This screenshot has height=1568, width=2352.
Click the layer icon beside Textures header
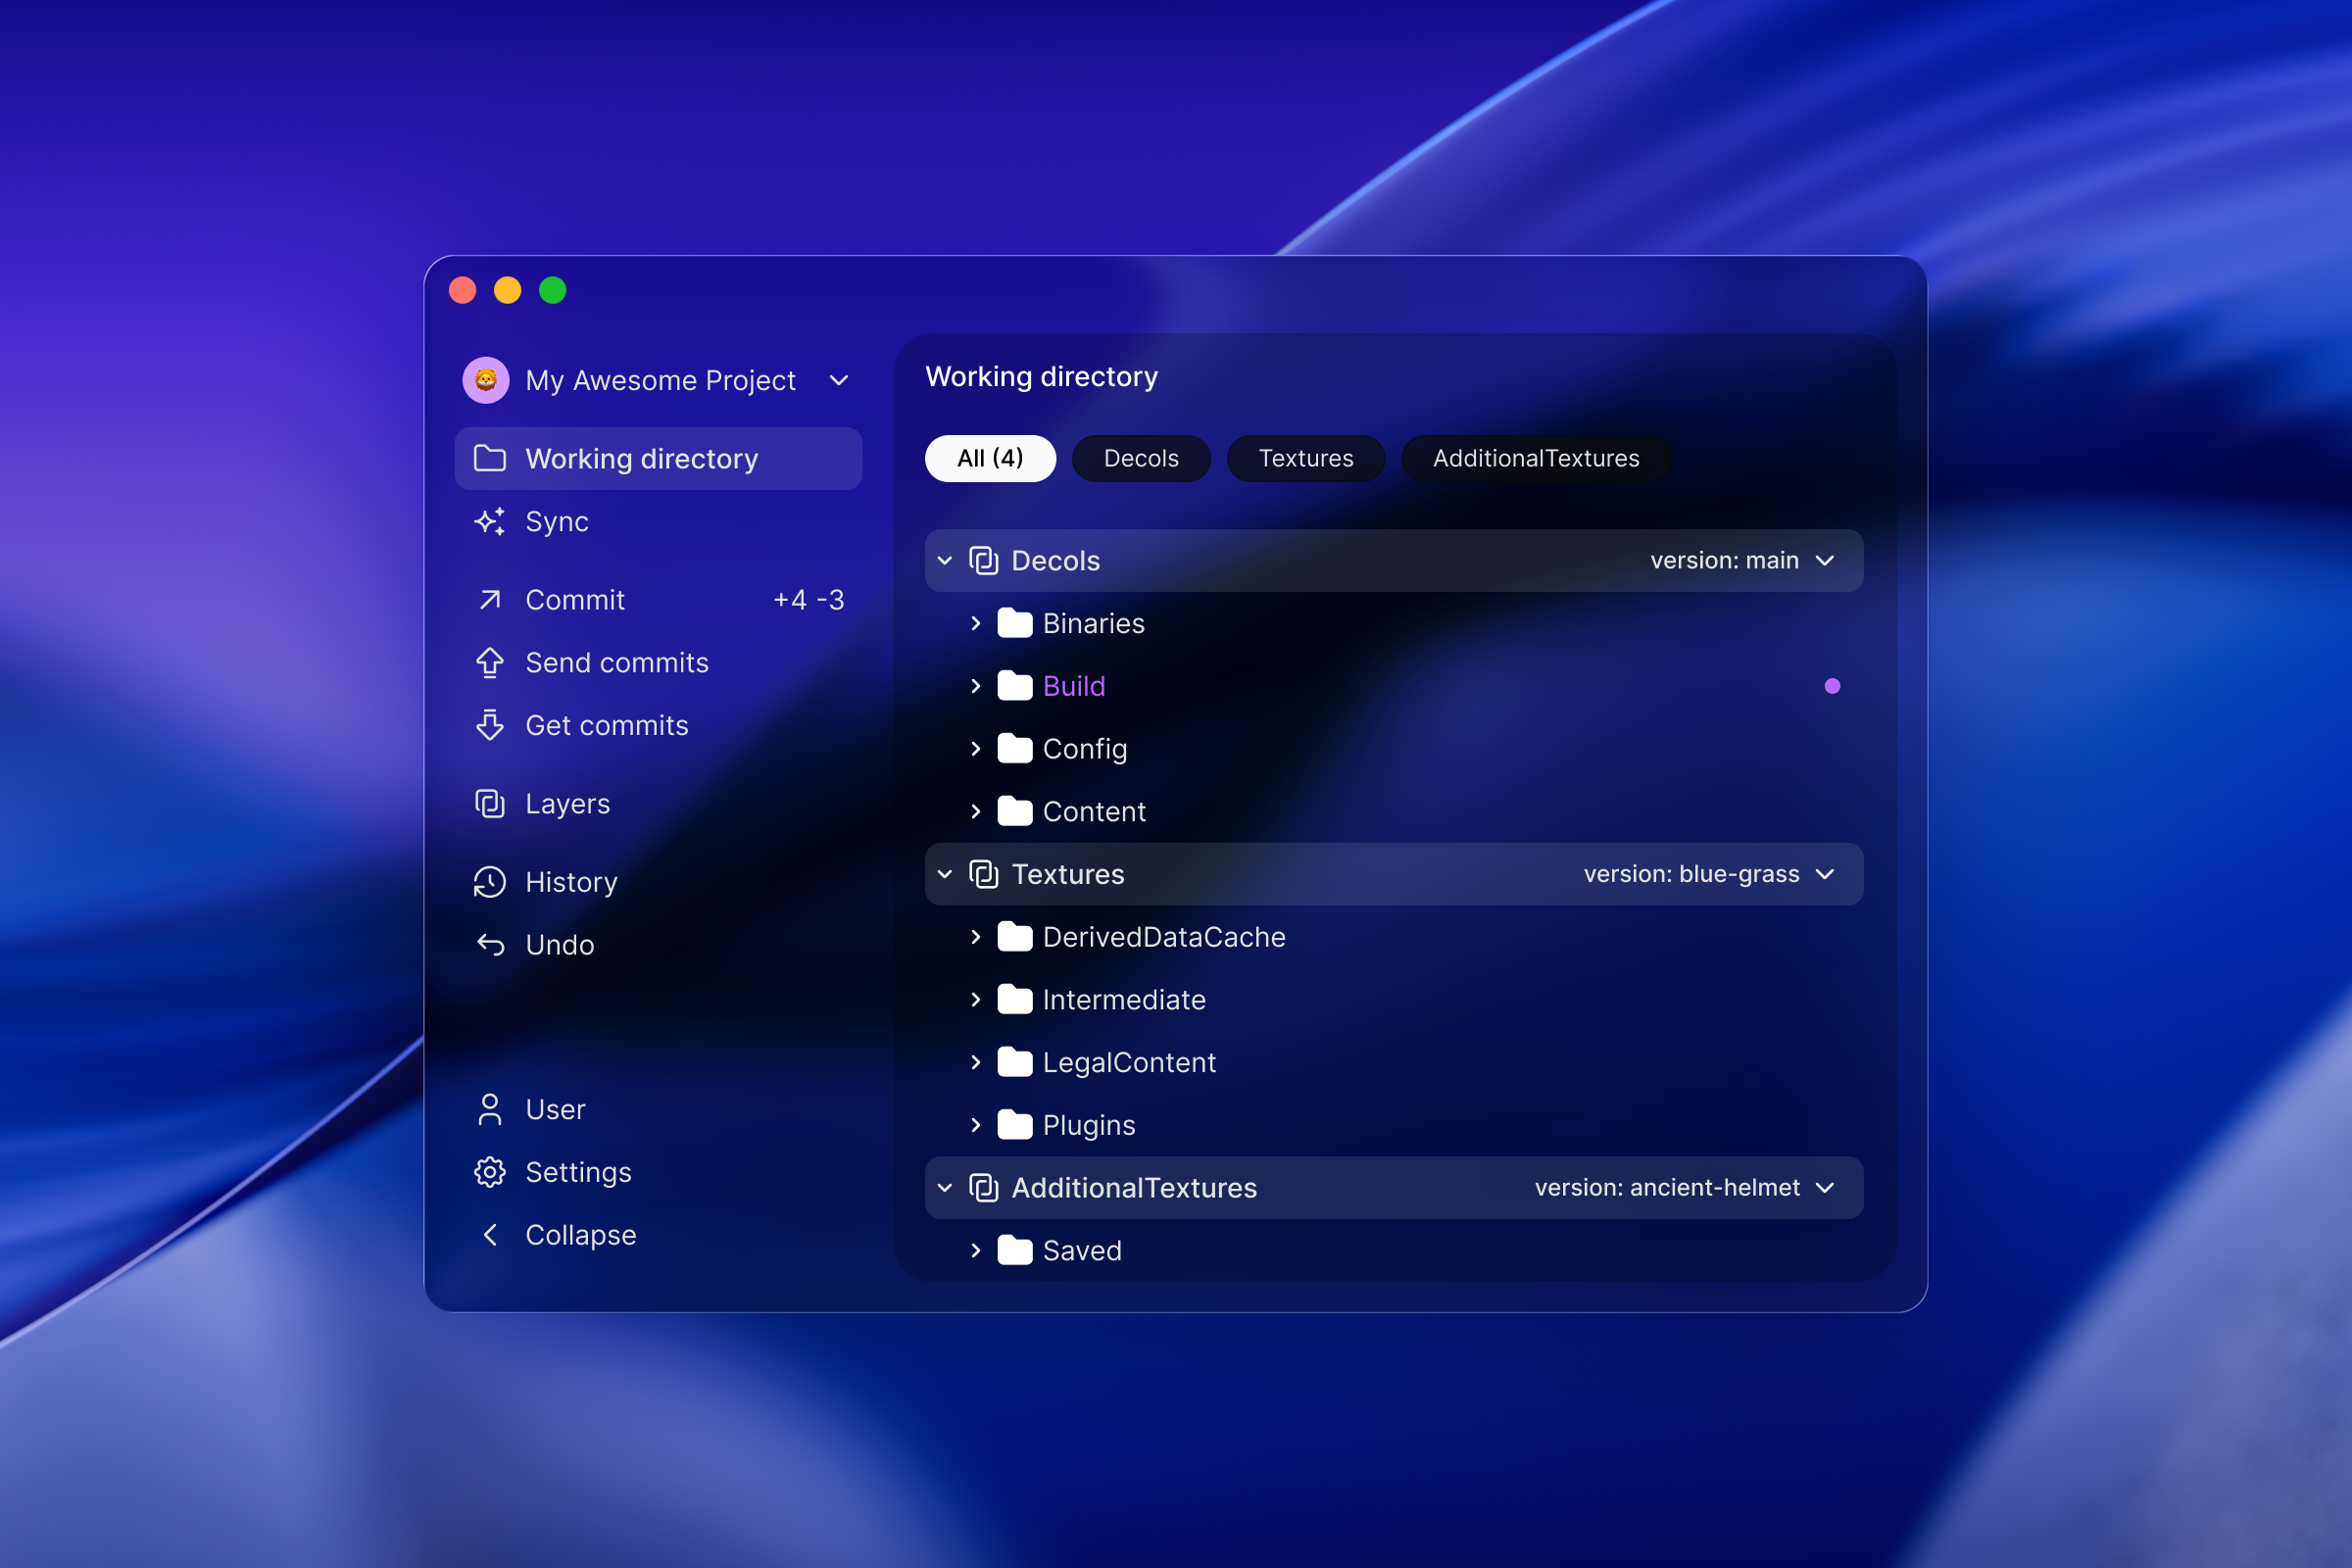(984, 874)
